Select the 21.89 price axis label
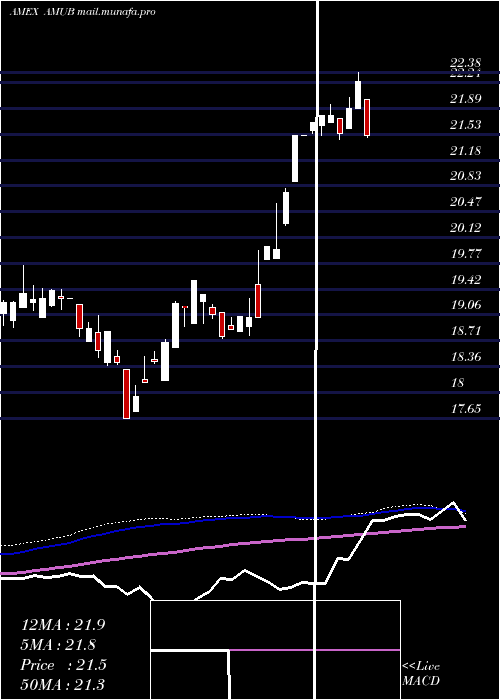This screenshot has height=700, width=500. 465,99
